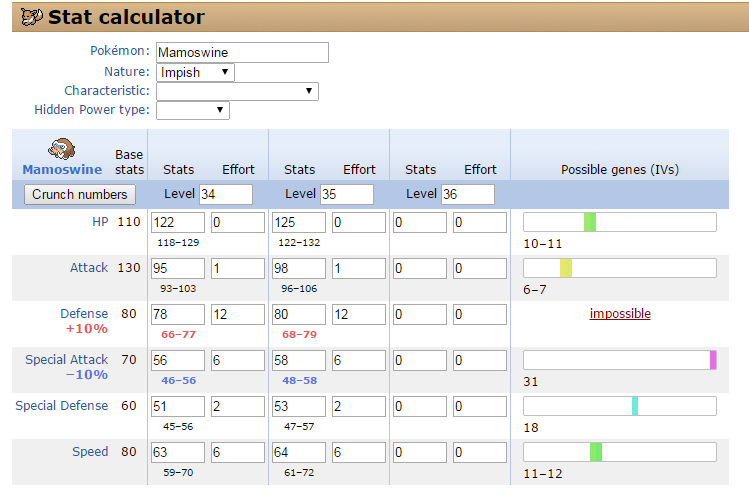749x500 pixels.
Task: Click the Defense stat label
Action: coord(84,314)
